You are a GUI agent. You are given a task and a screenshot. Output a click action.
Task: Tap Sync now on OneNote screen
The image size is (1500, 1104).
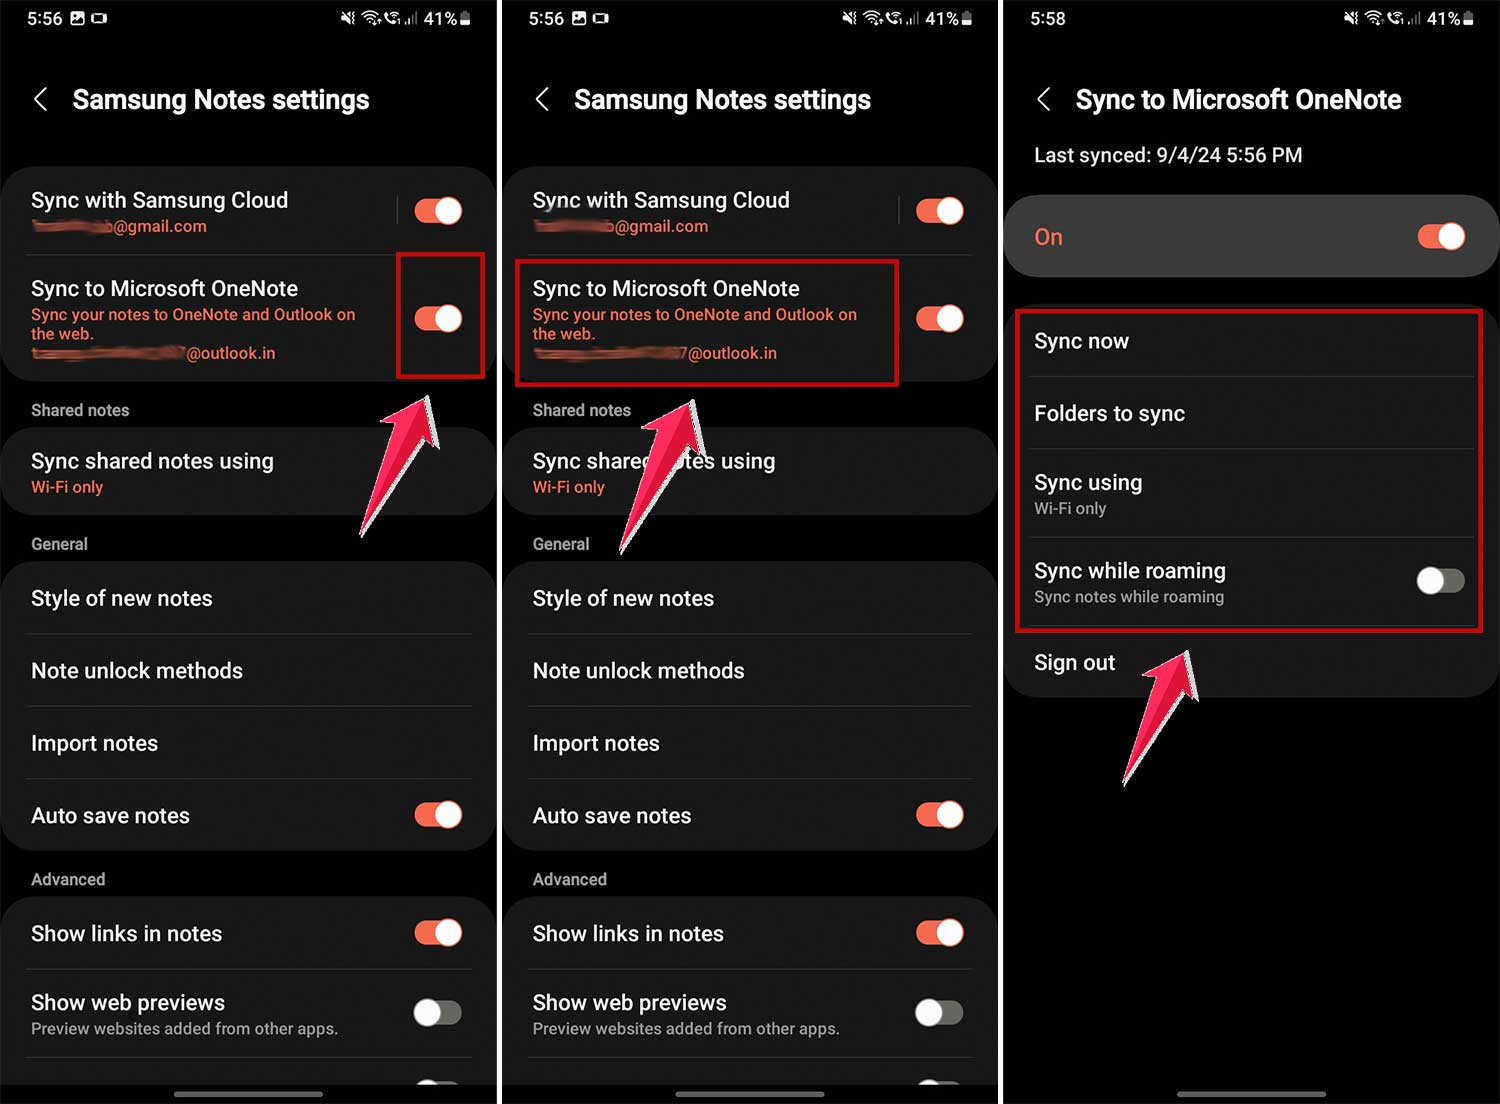click(1082, 341)
